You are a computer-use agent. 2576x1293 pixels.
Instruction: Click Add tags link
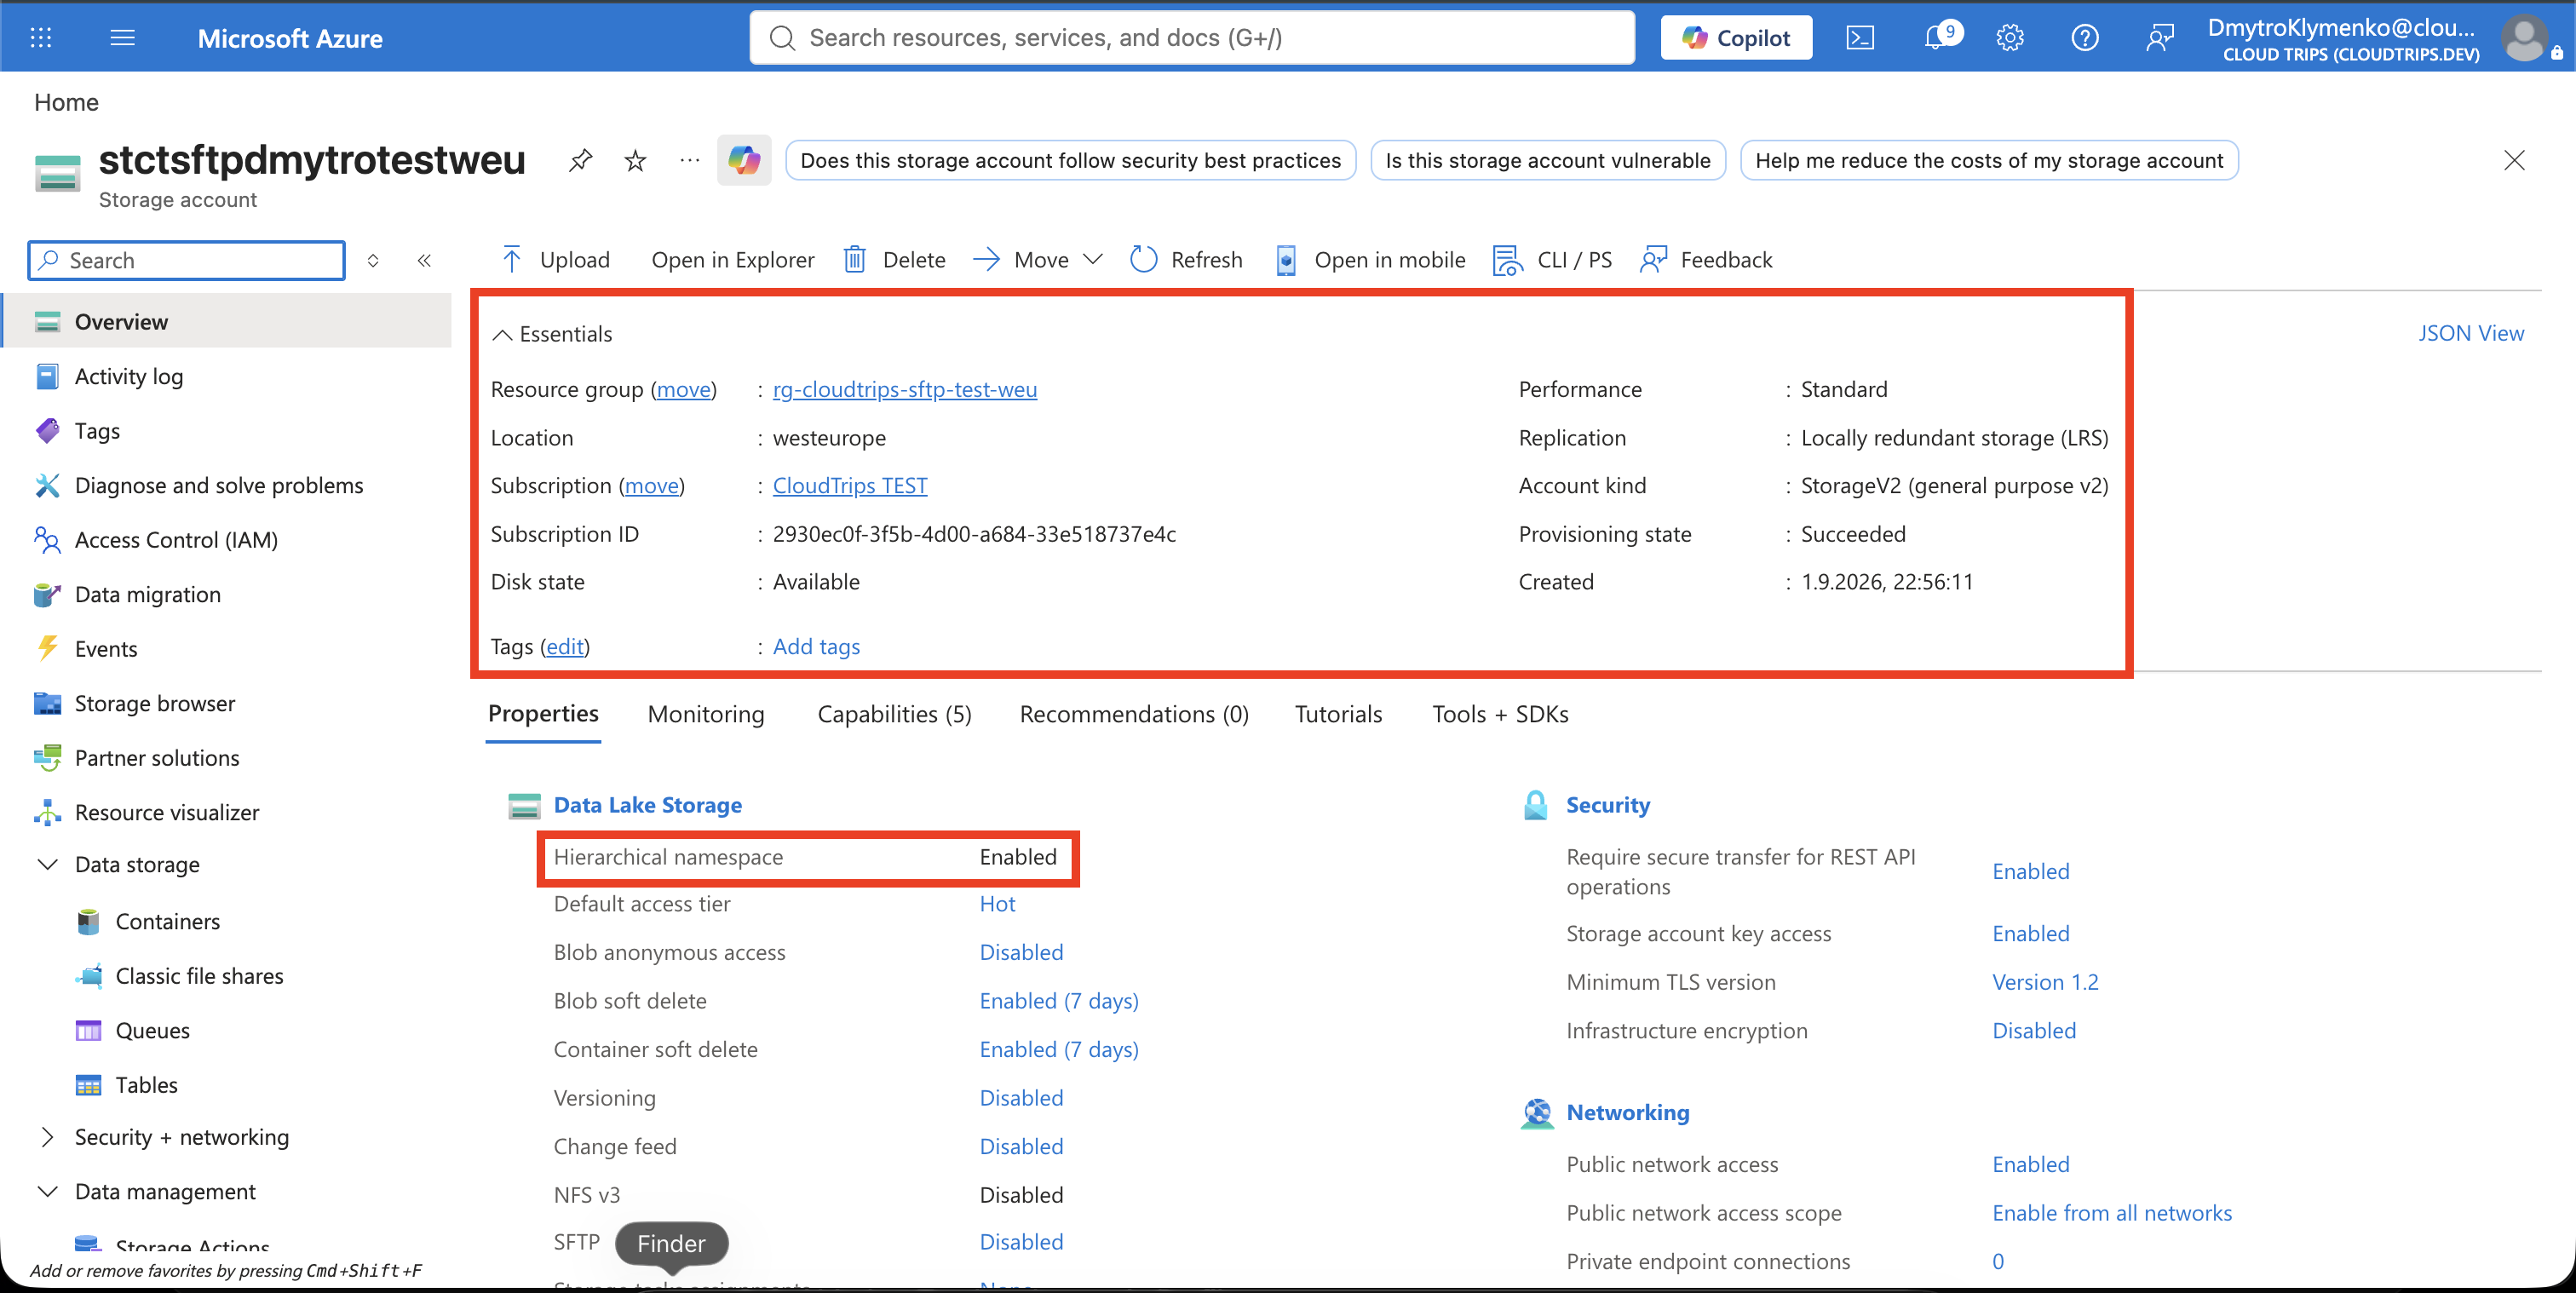(x=816, y=646)
